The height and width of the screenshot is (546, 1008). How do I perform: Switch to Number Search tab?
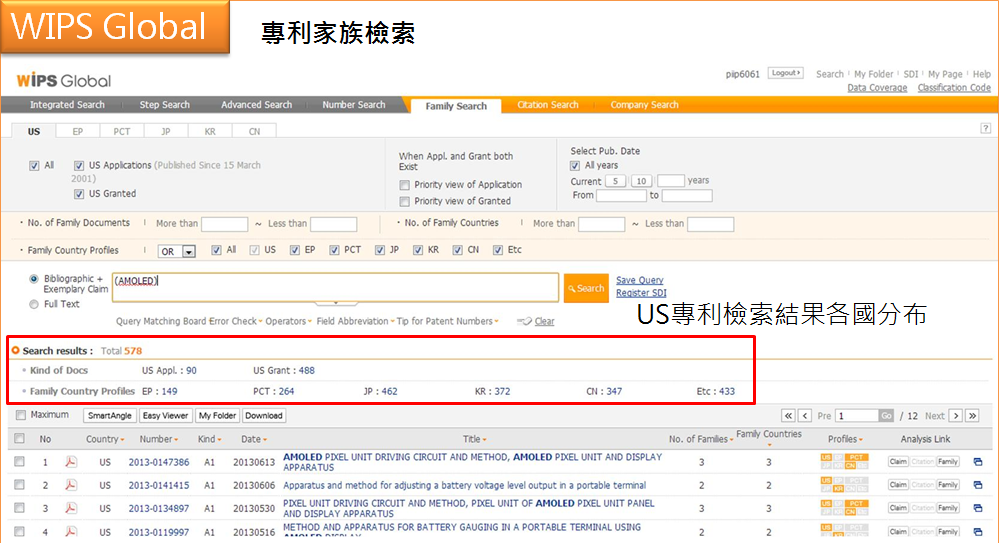point(354,105)
